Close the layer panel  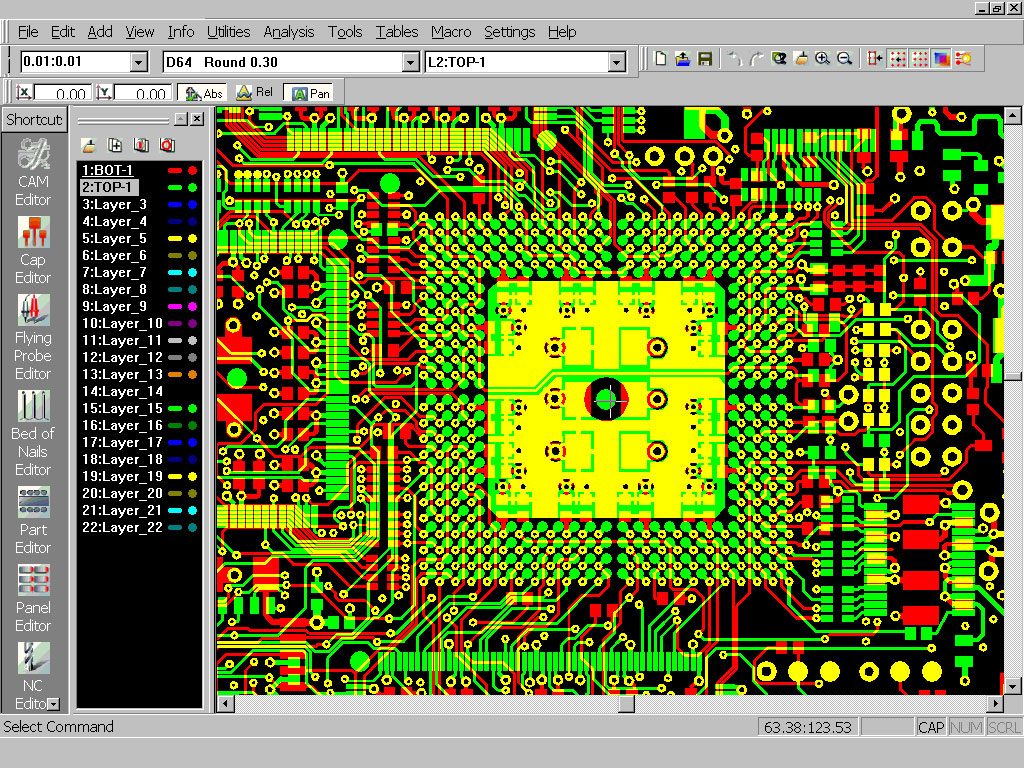[197, 119]
